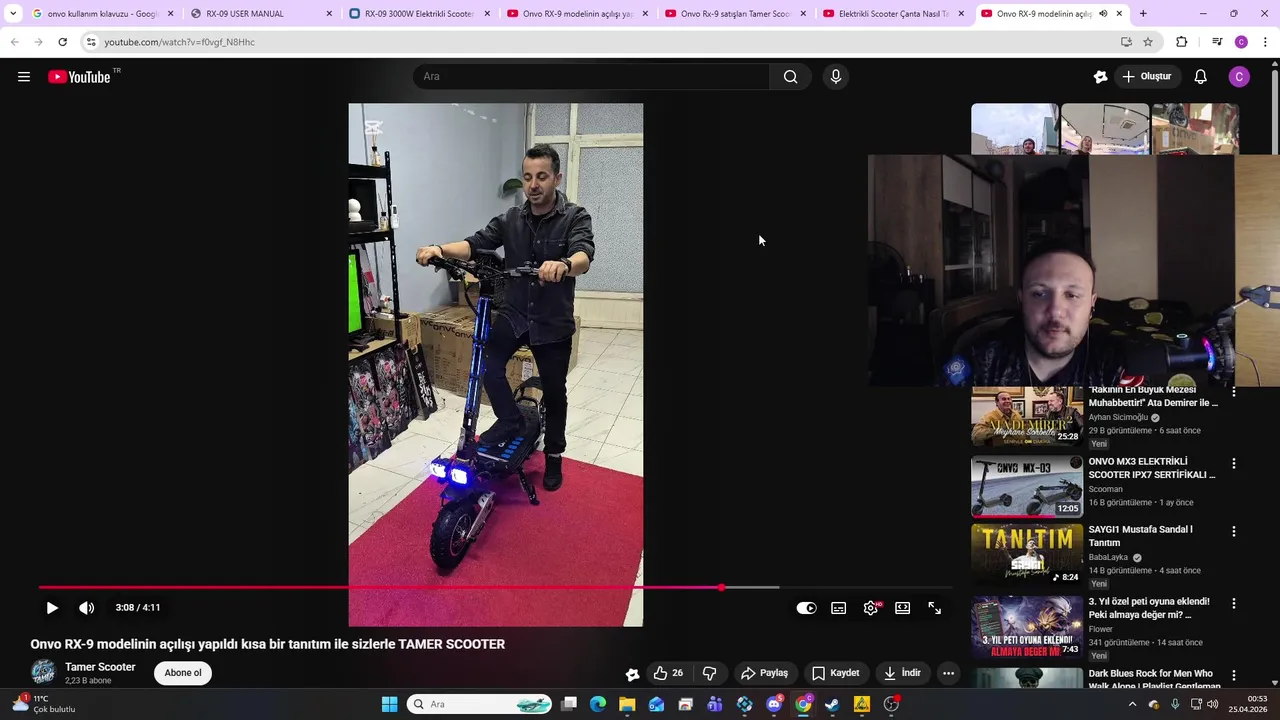Switch to theater mode in the player
This screenshot has height=720, width=1280.
coord(903,608)
